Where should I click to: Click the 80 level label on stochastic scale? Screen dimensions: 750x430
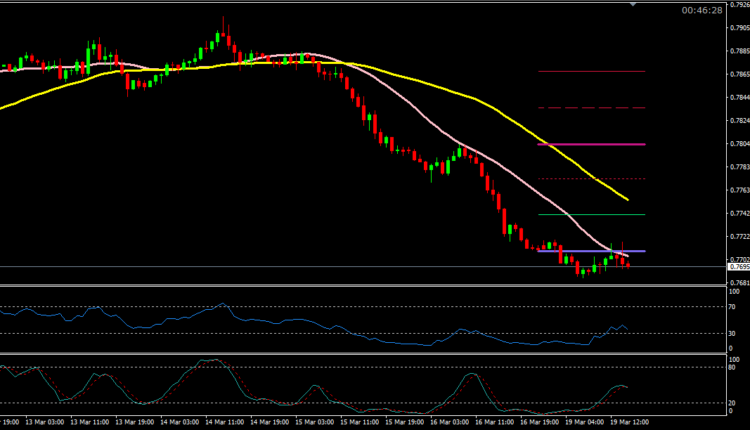733,366
